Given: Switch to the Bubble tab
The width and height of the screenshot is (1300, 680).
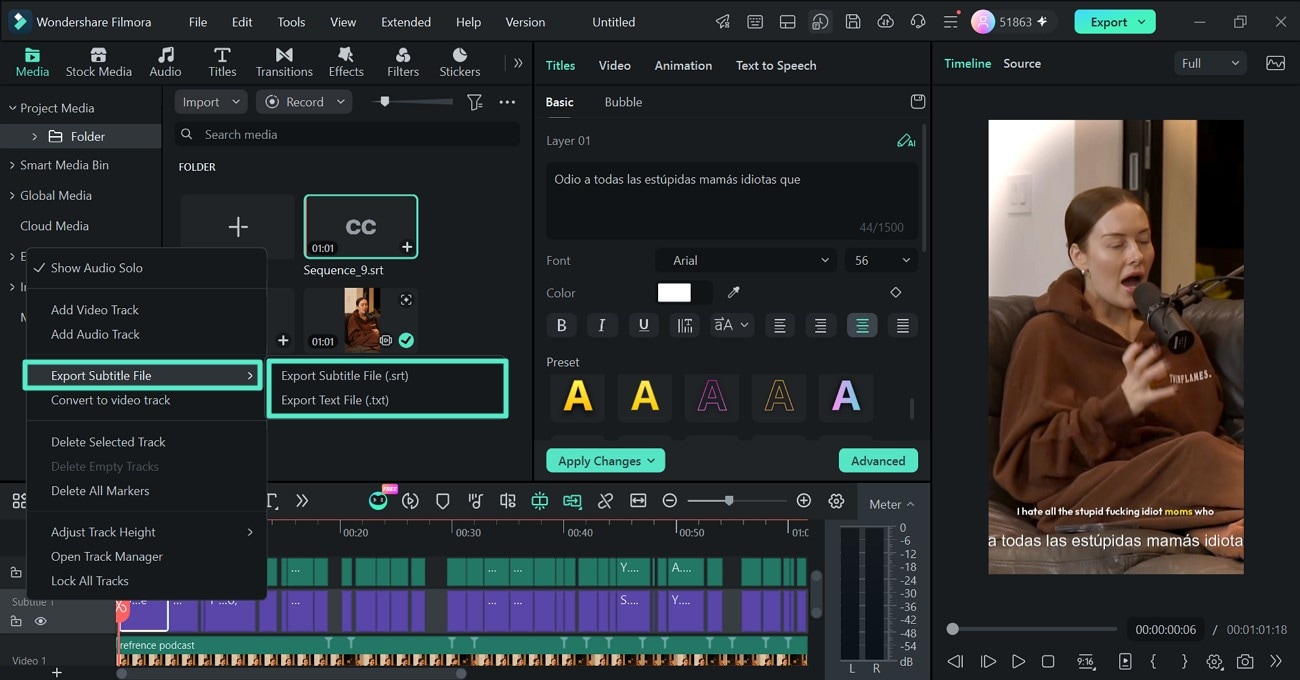Looking at the screenshot, I should point(623,102).
